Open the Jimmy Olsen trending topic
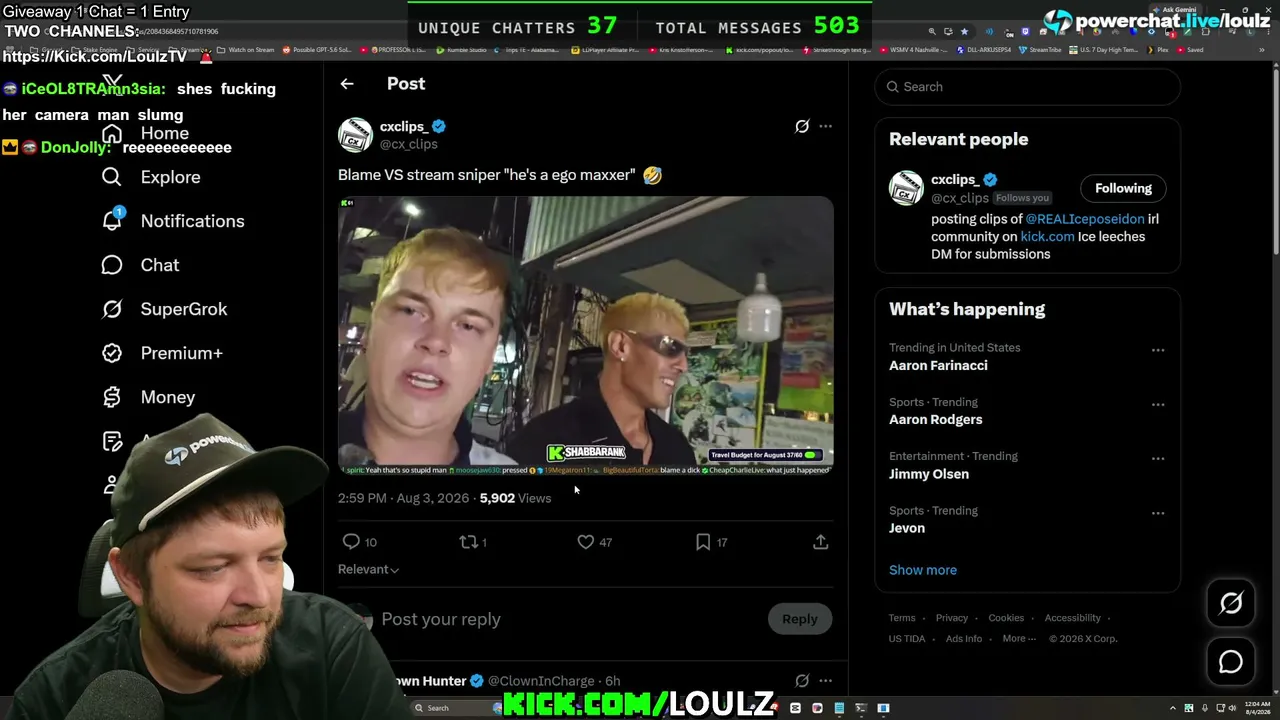 (929, 474)
